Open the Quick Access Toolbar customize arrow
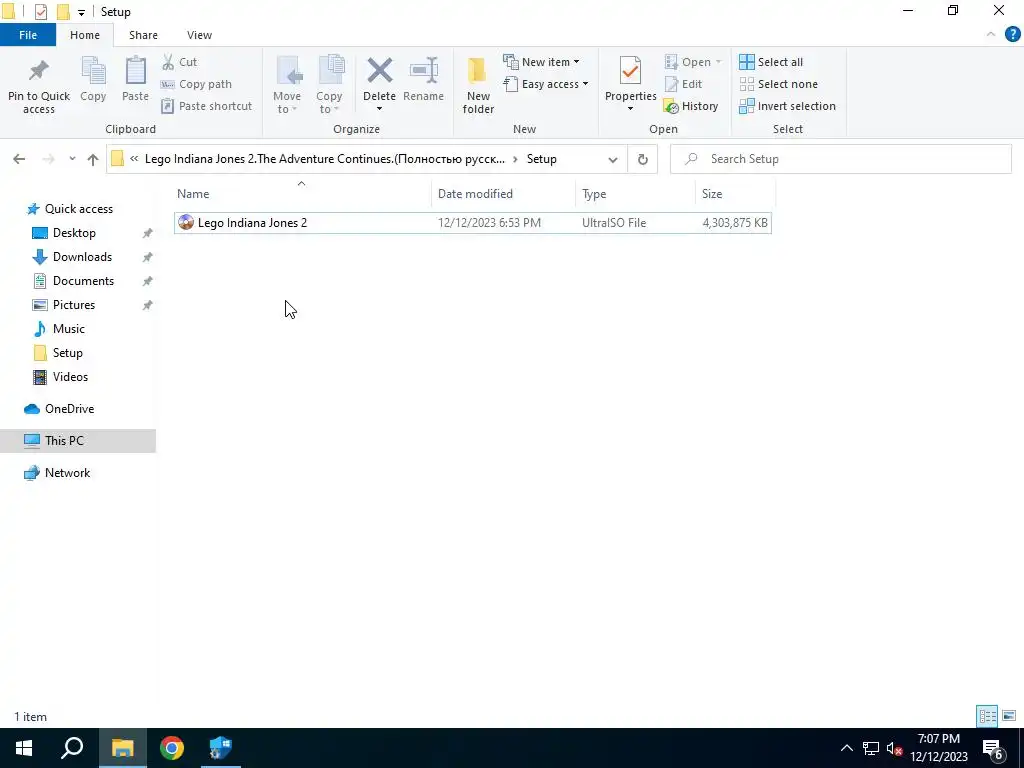The width and height of the screenshot is (1024, 768). [x=81, y=12]
